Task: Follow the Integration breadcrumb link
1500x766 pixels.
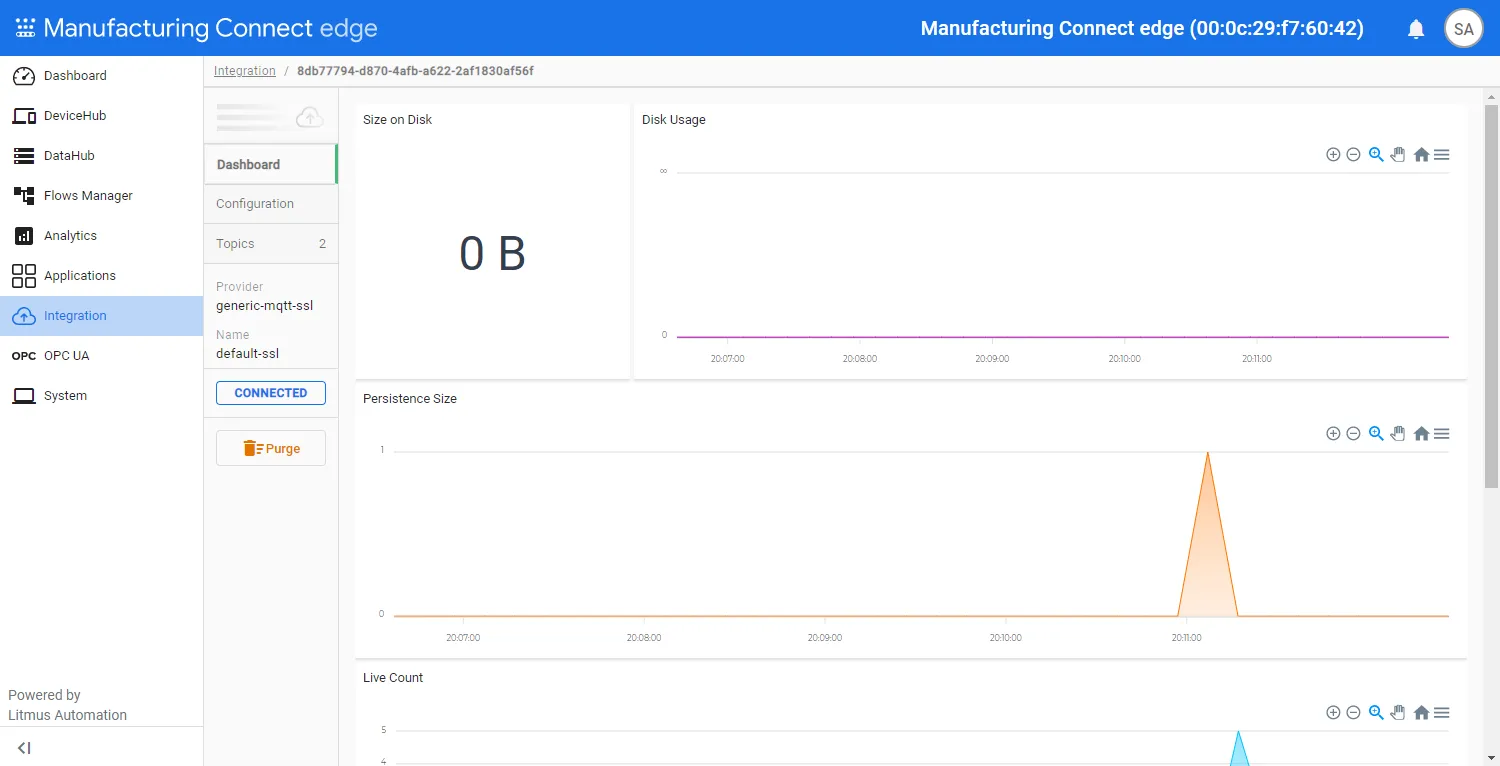Action: tap(245, 71)
